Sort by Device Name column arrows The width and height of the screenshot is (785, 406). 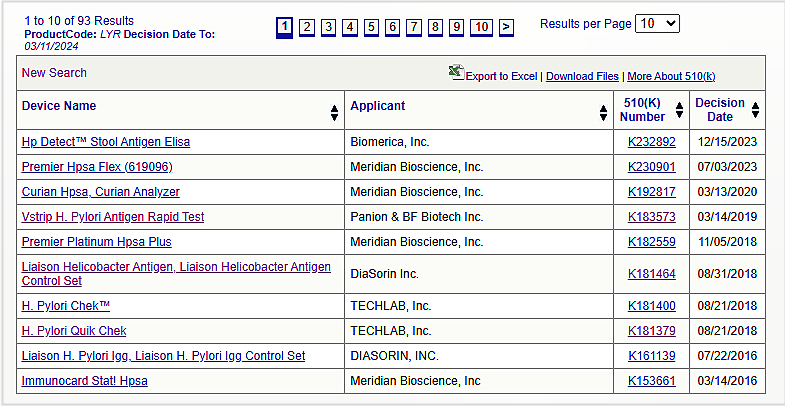click(334, 113)
